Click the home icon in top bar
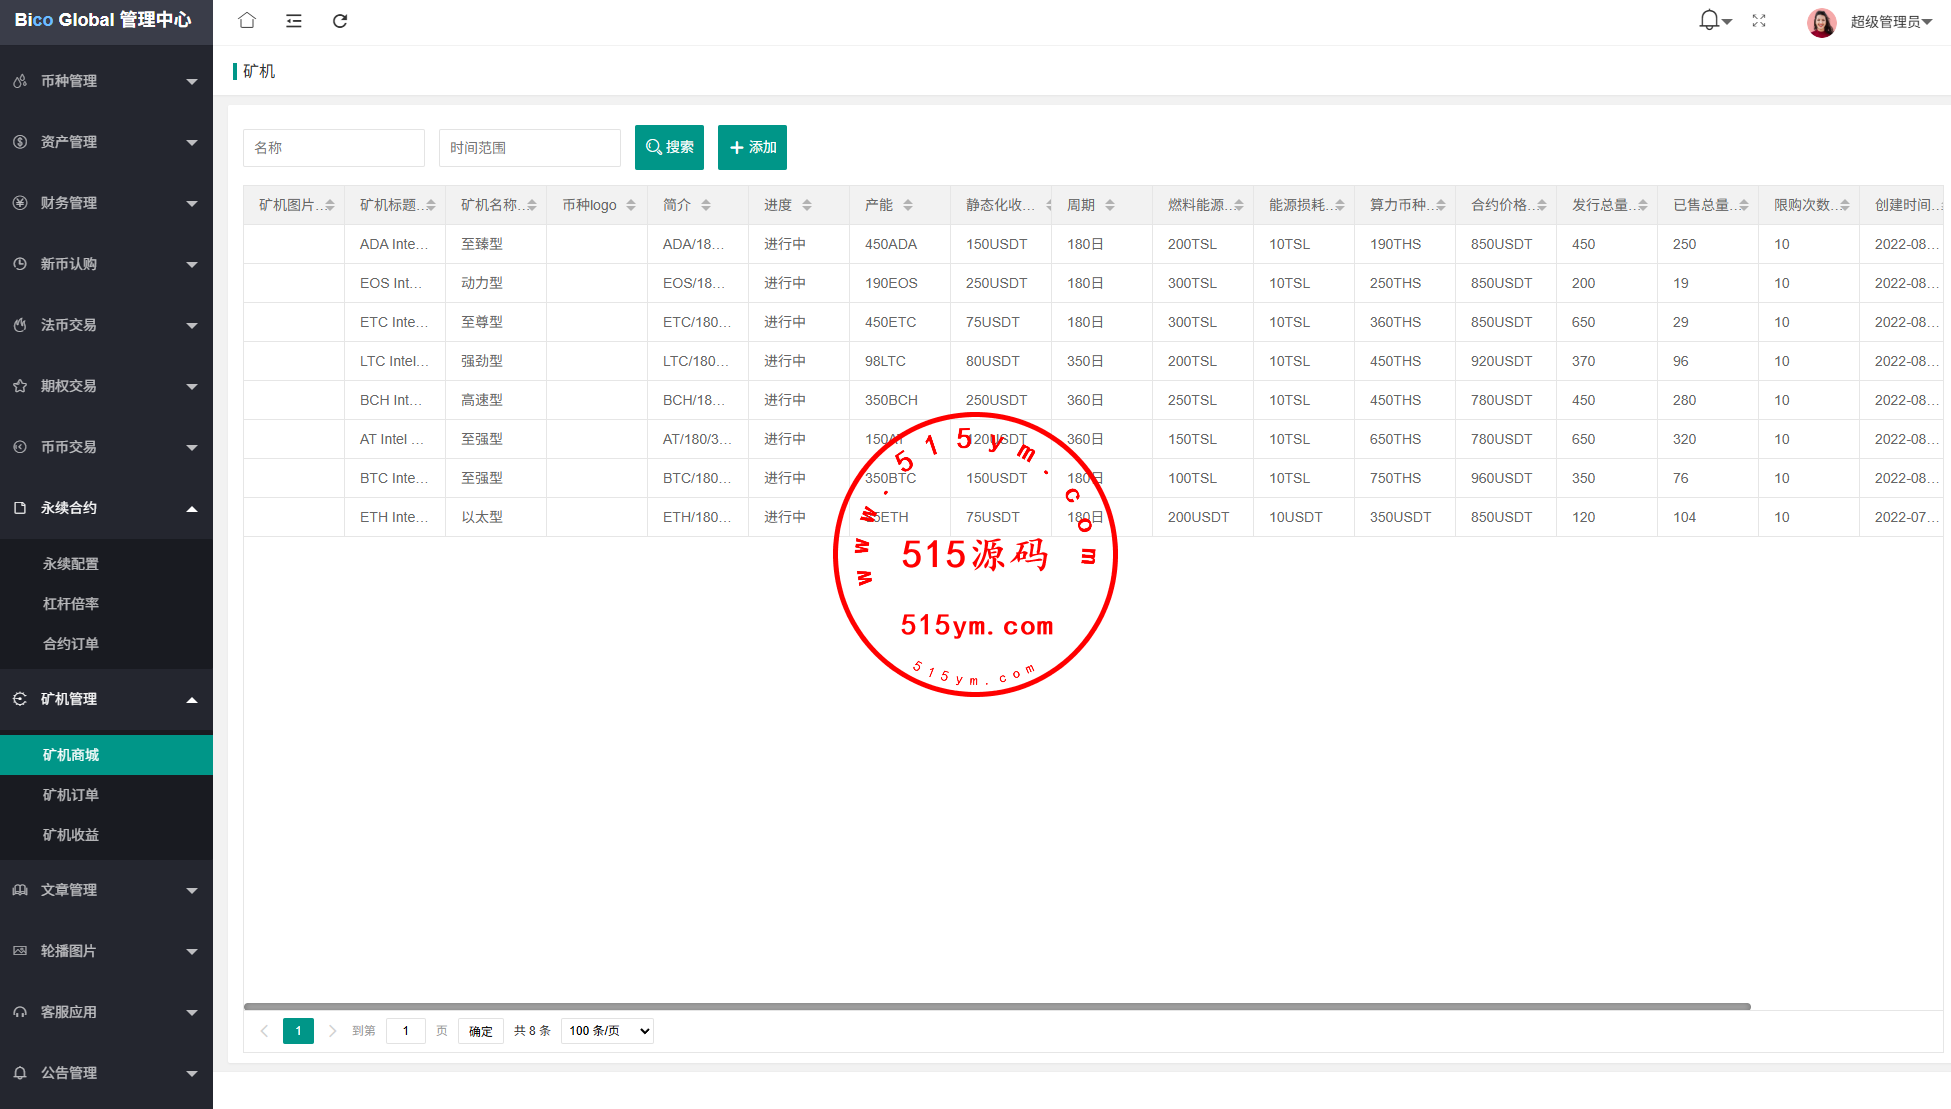 click(247, 21)
